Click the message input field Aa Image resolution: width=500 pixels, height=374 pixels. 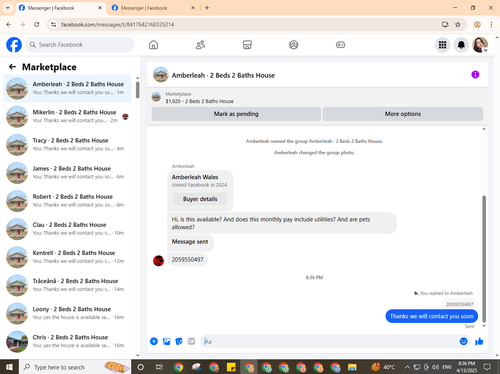click(330, 341)
